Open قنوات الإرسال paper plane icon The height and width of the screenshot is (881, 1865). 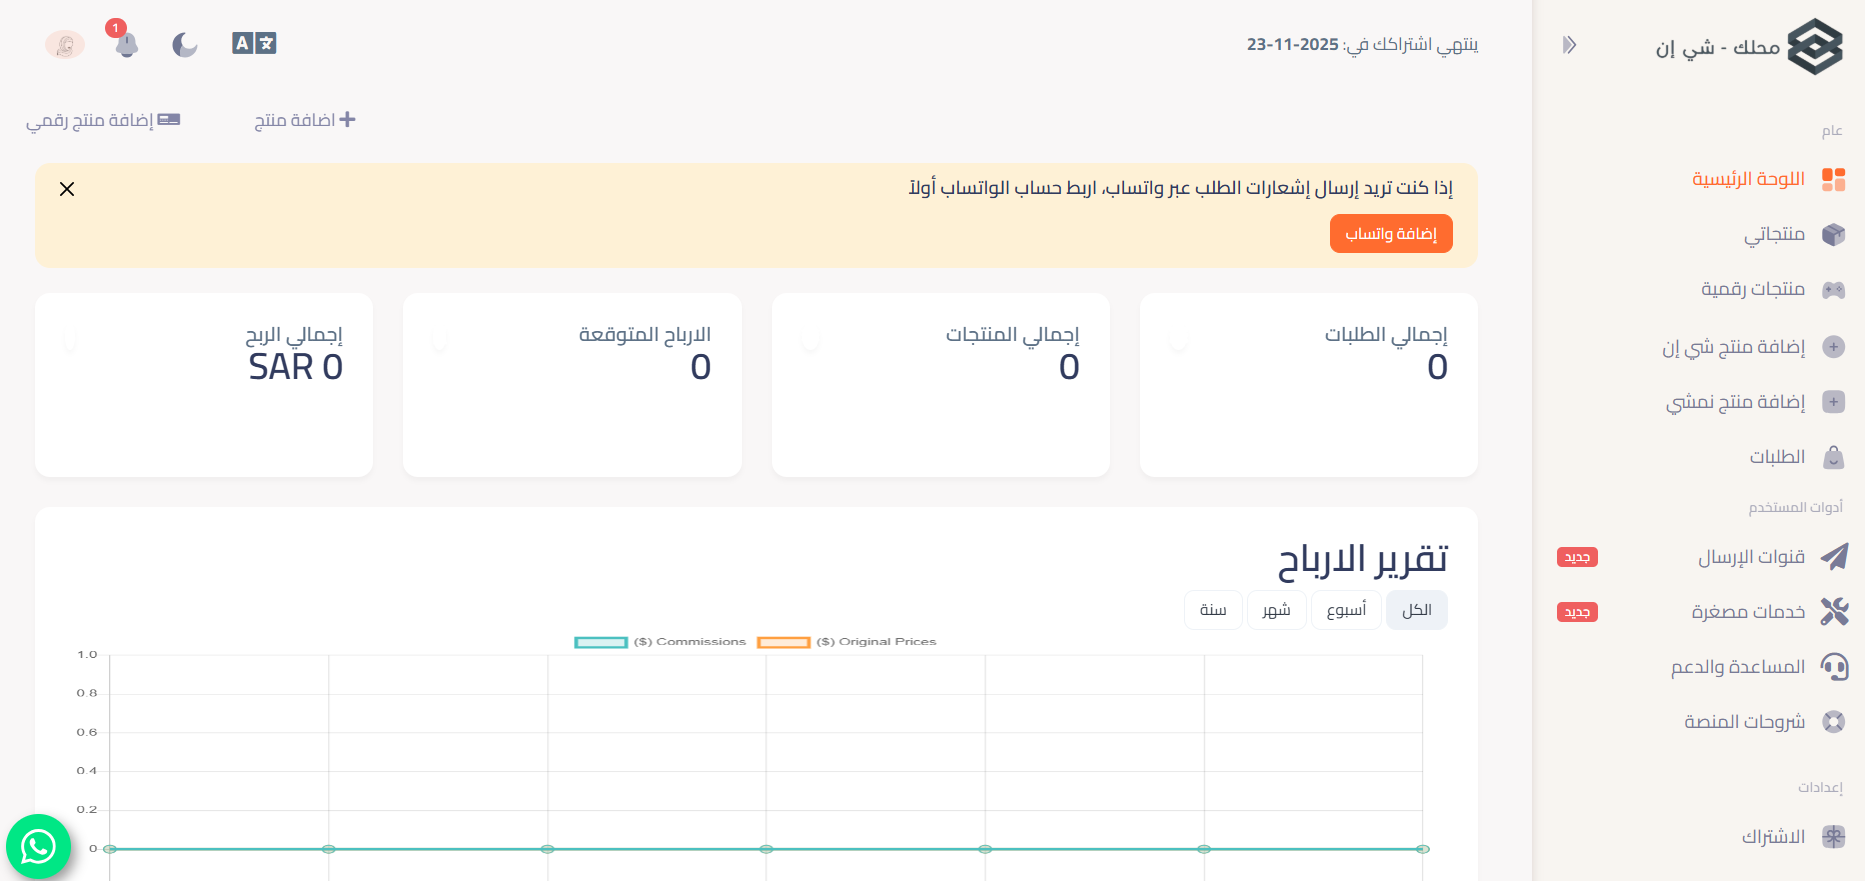1833,557
